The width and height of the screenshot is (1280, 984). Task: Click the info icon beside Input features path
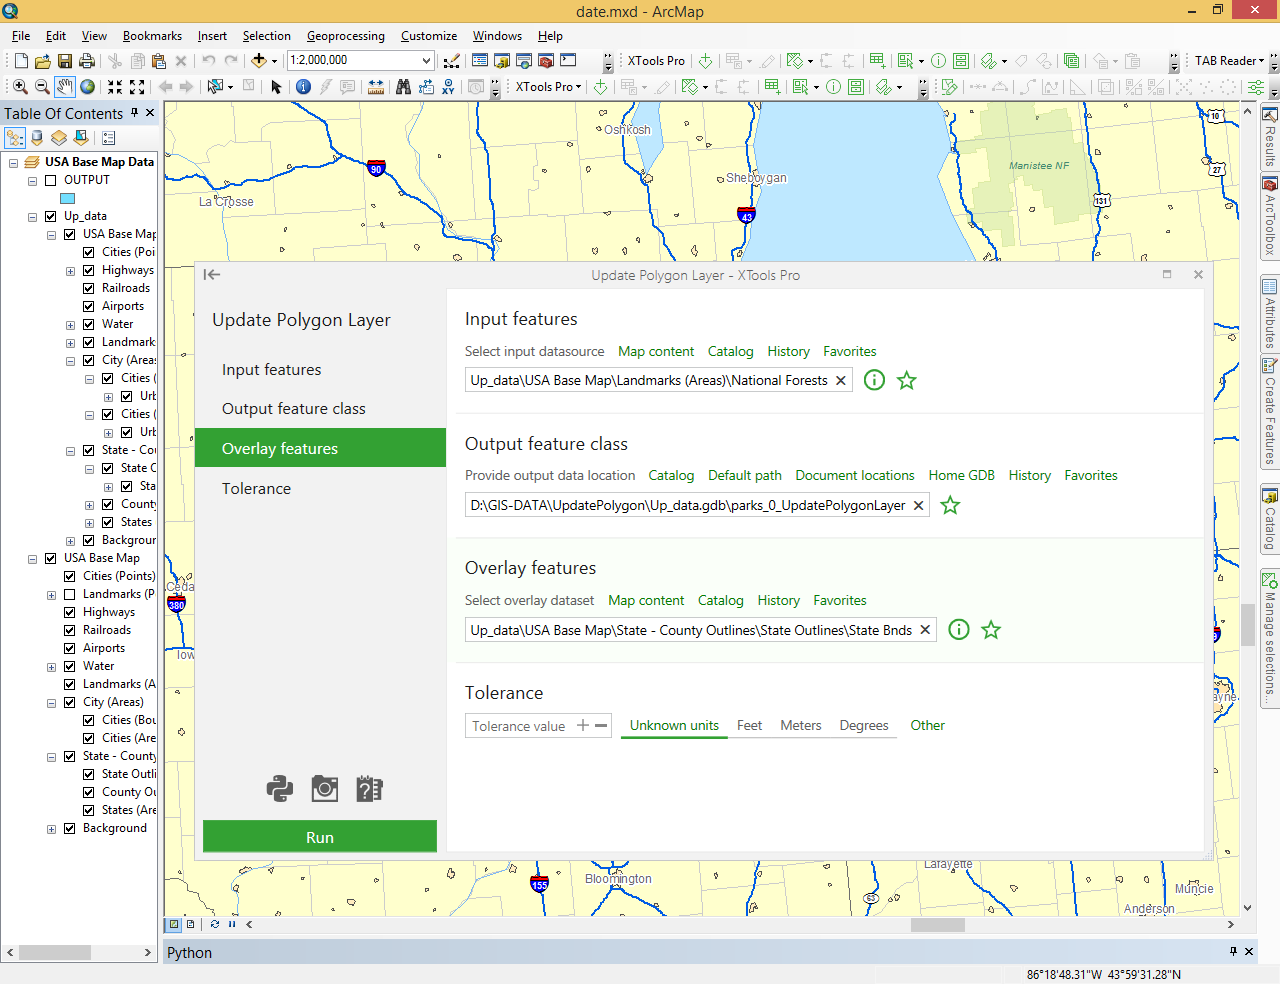pyautogui.click(x=874, y=380)
